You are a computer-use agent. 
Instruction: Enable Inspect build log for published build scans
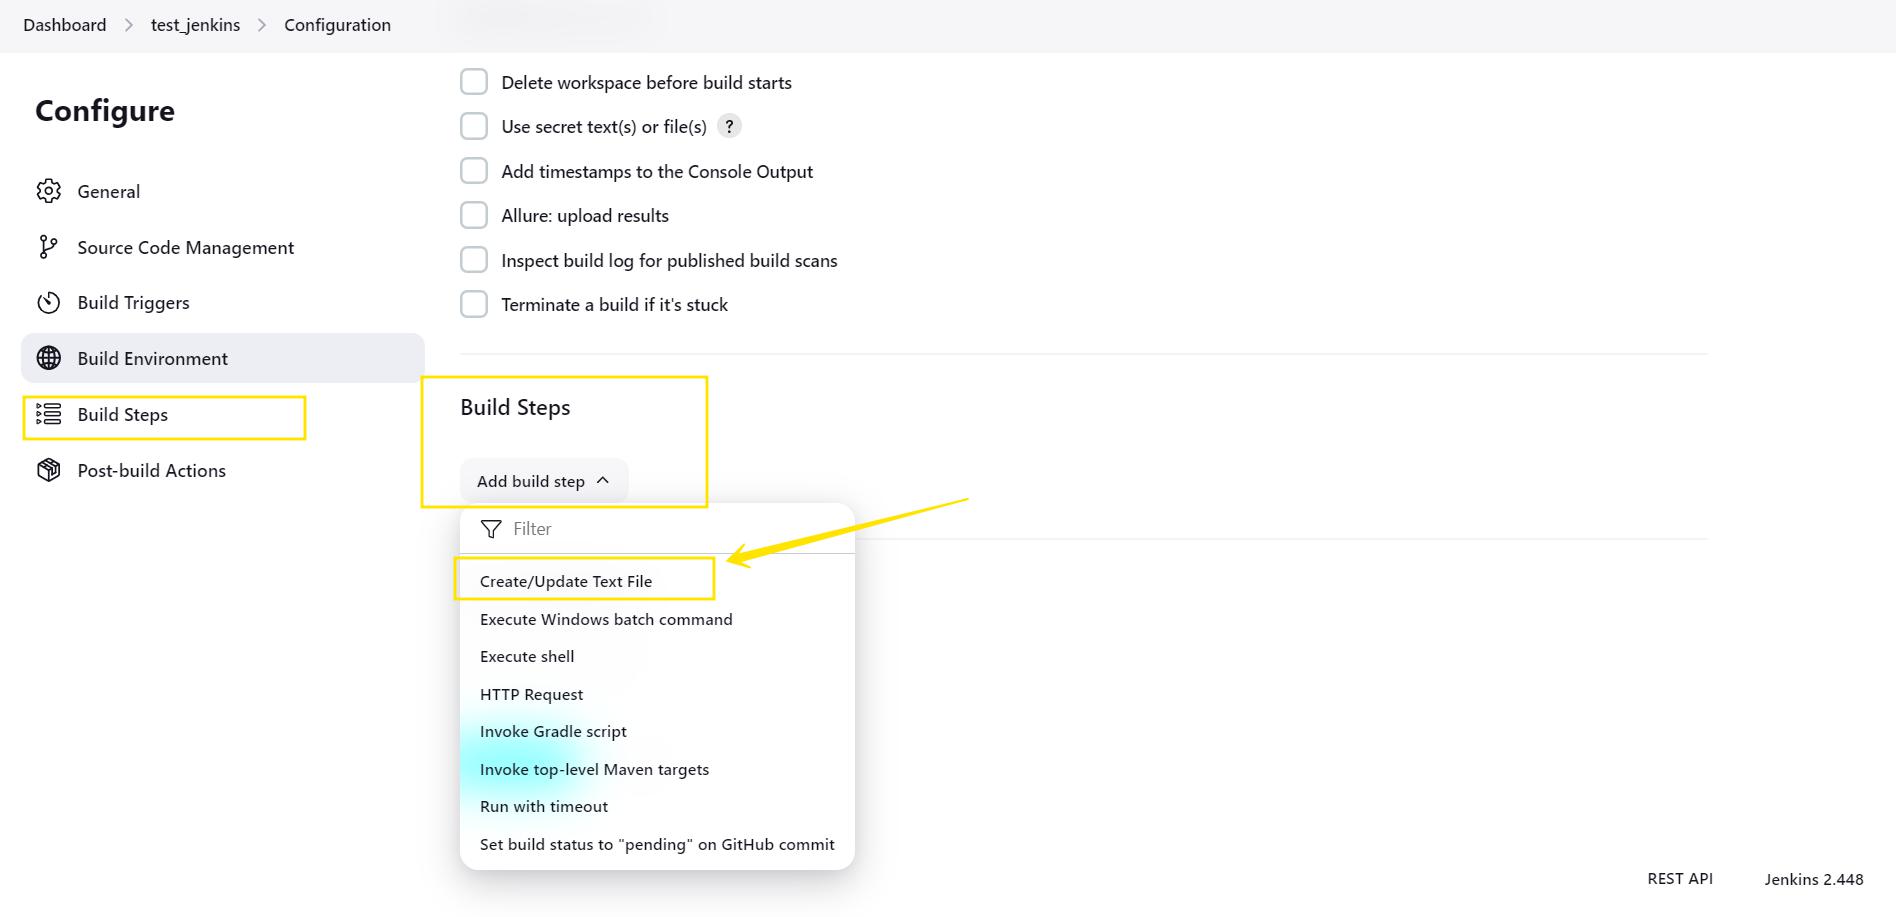(x=474, y=260)
